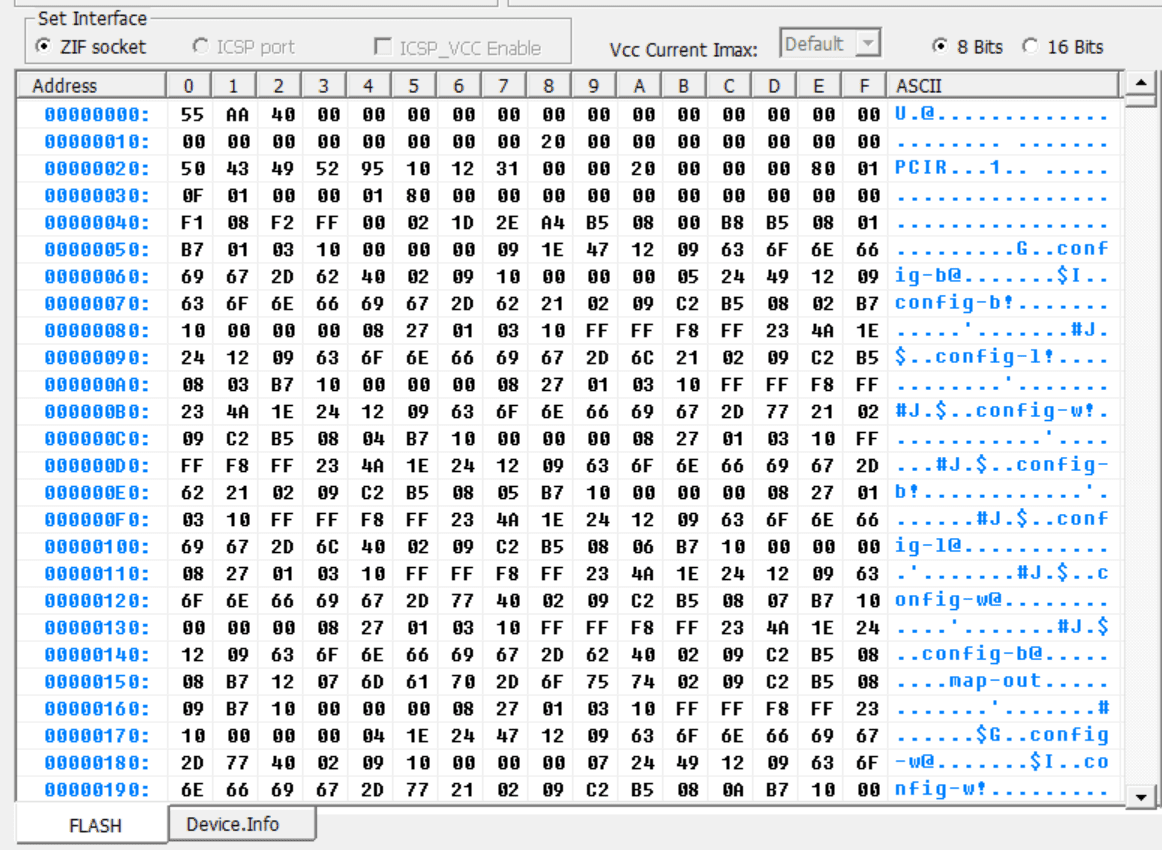Screen dimensions: 1162x850
Task: Tick the ICSP_VCC Enable checkbox
Action: click(x=382, y=47)
